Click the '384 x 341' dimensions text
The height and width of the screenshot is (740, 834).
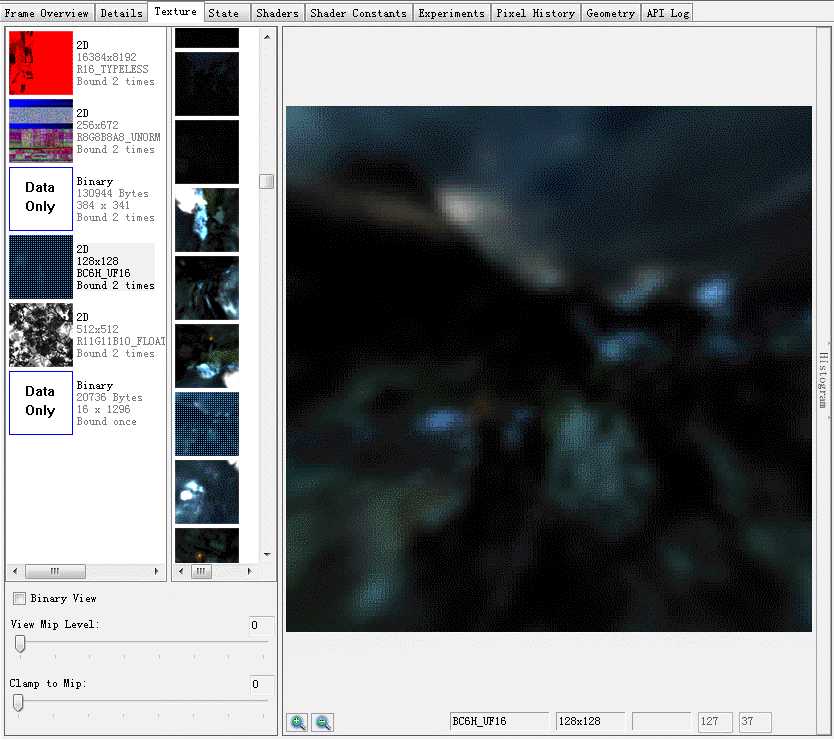[x=103, y=205]
